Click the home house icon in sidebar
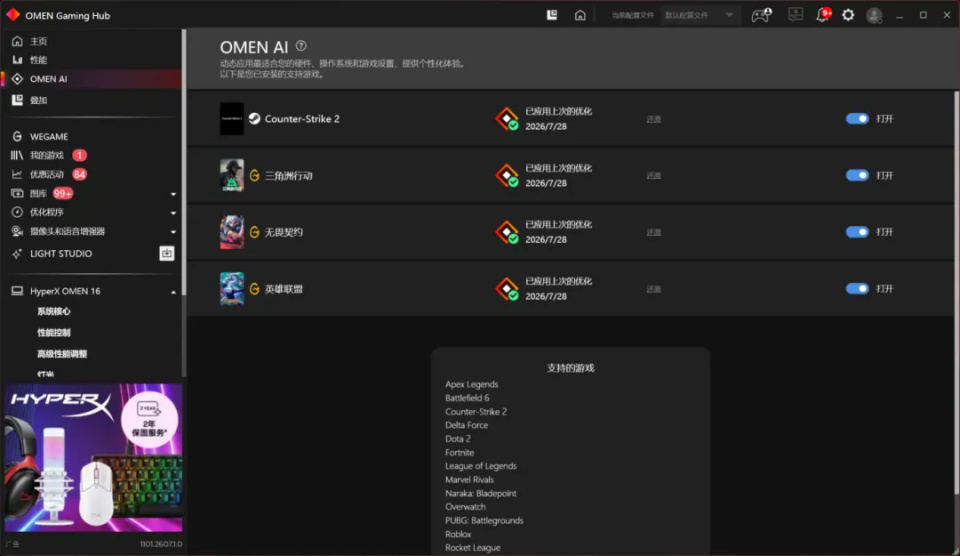 17,41
